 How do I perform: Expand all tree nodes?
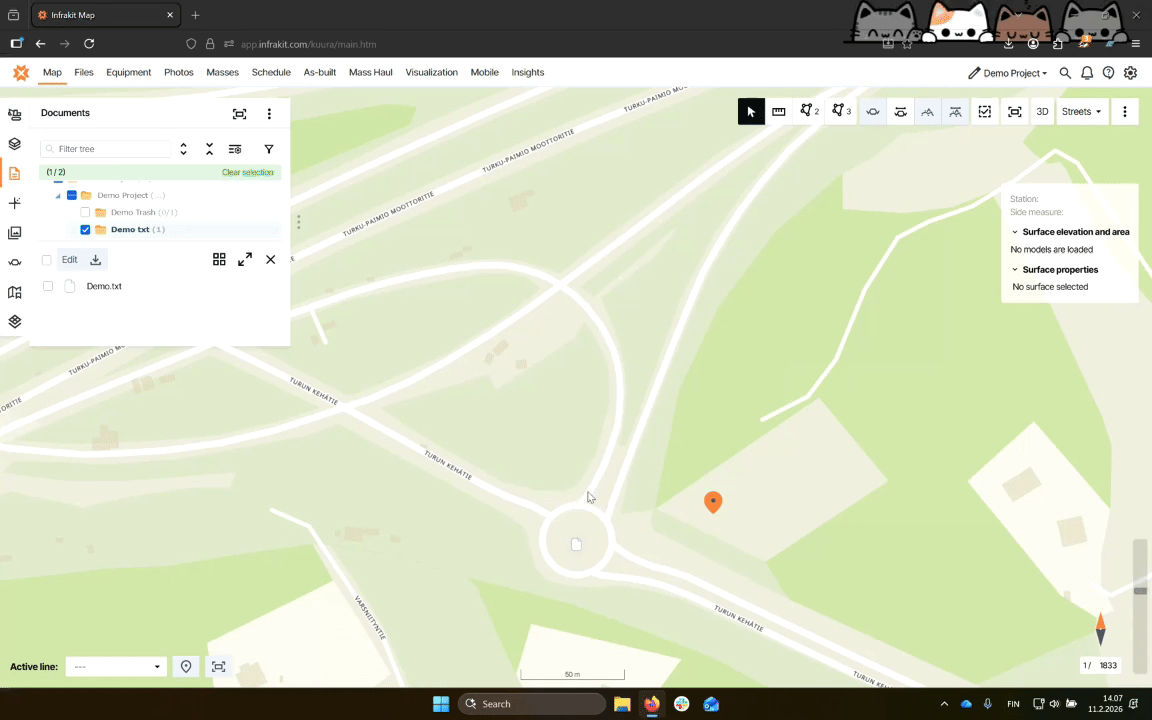[184, 149]
